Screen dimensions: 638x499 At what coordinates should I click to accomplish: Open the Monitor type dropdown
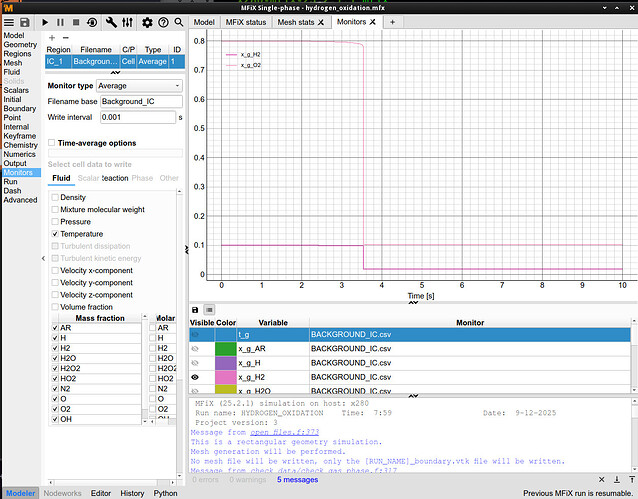[x=140, y=86]
